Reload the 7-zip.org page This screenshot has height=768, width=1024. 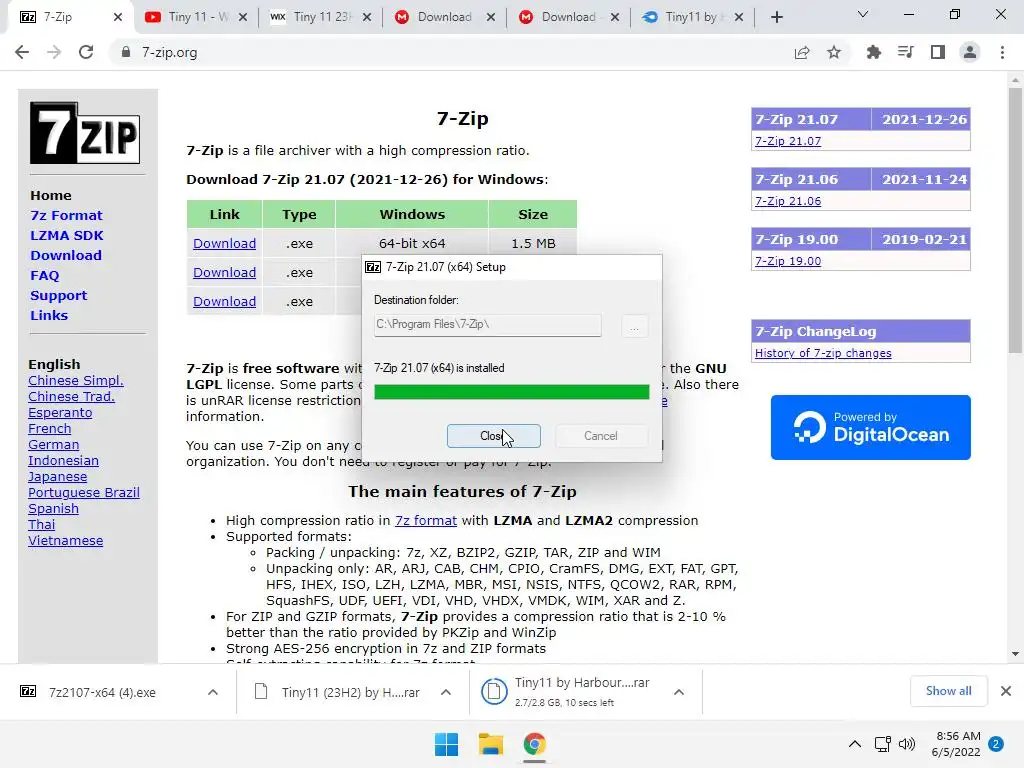[86, 52]
